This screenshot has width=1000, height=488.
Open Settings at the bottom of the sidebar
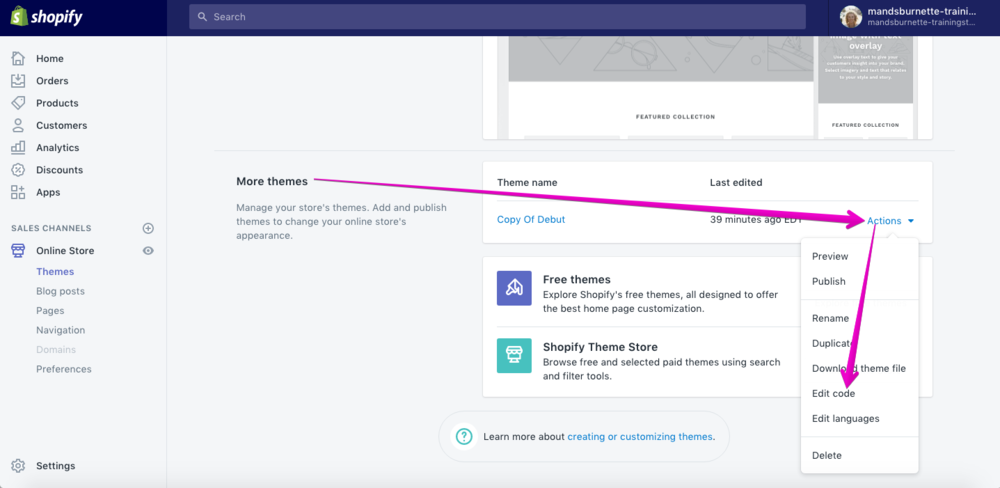tap(55, 466)
